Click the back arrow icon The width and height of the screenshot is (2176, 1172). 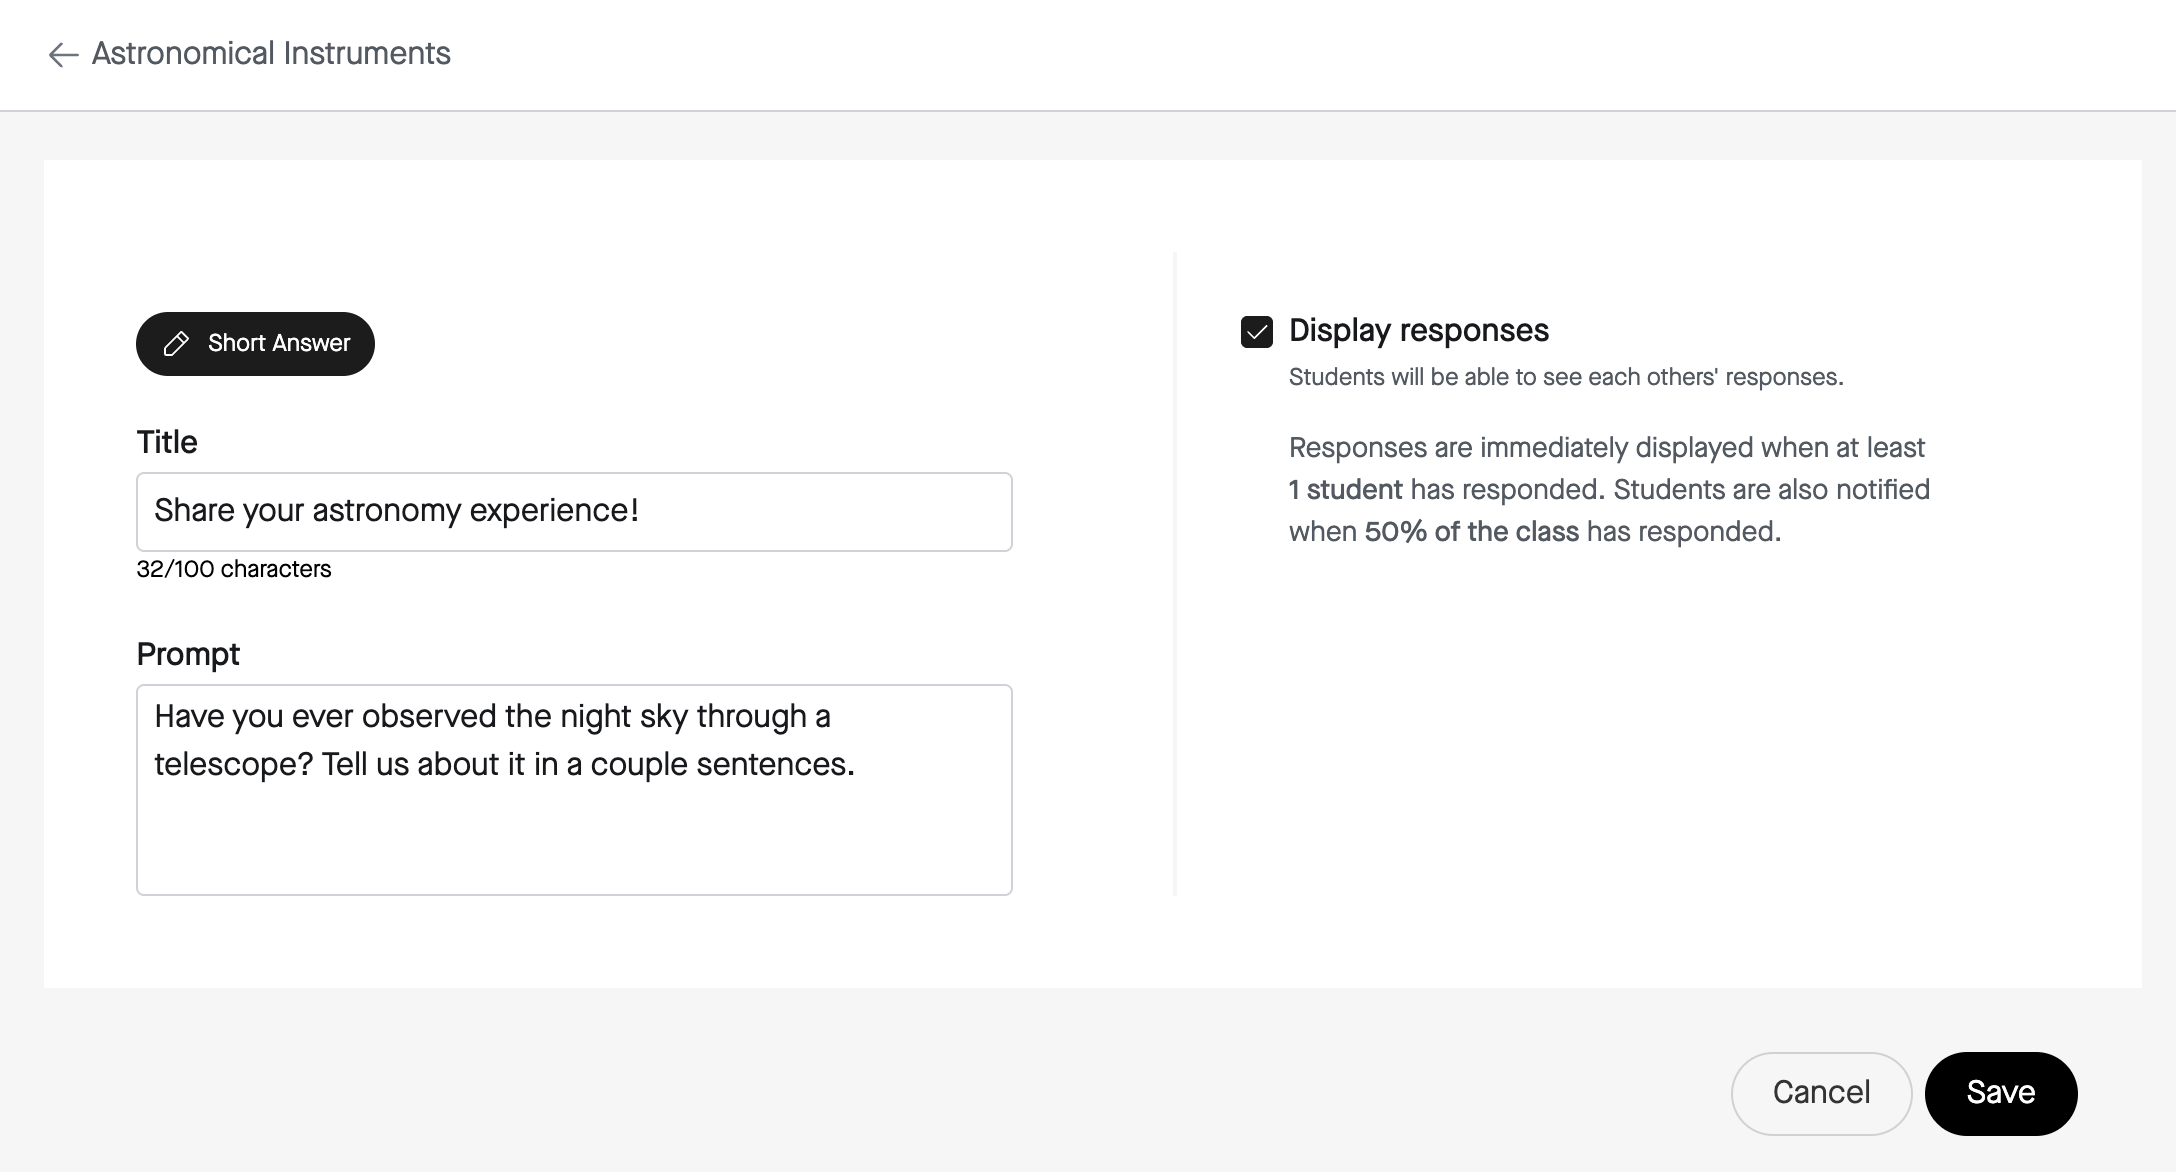[x=63, y=54]
